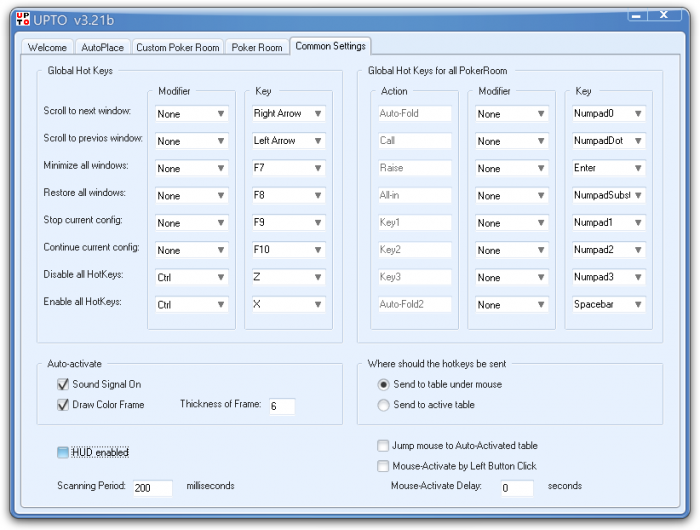This screenshot has height=530, width=700.
Task: Open the Enter key dropdown
Action: tap(609, 168)
